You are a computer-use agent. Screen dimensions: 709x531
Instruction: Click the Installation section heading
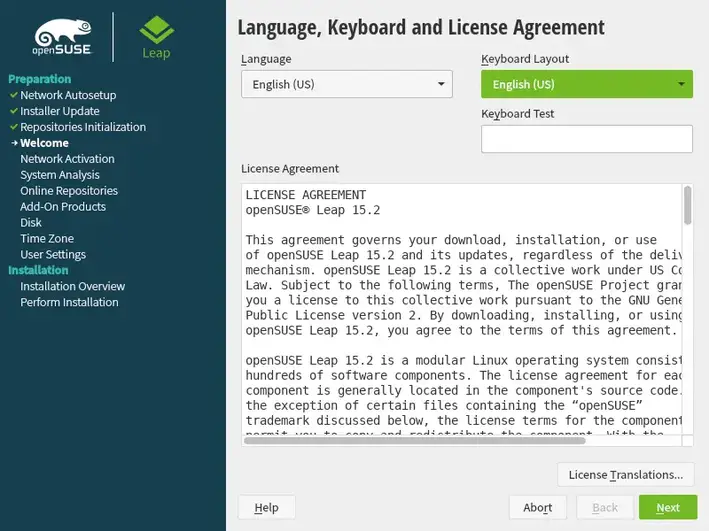[x=38, y=270]
